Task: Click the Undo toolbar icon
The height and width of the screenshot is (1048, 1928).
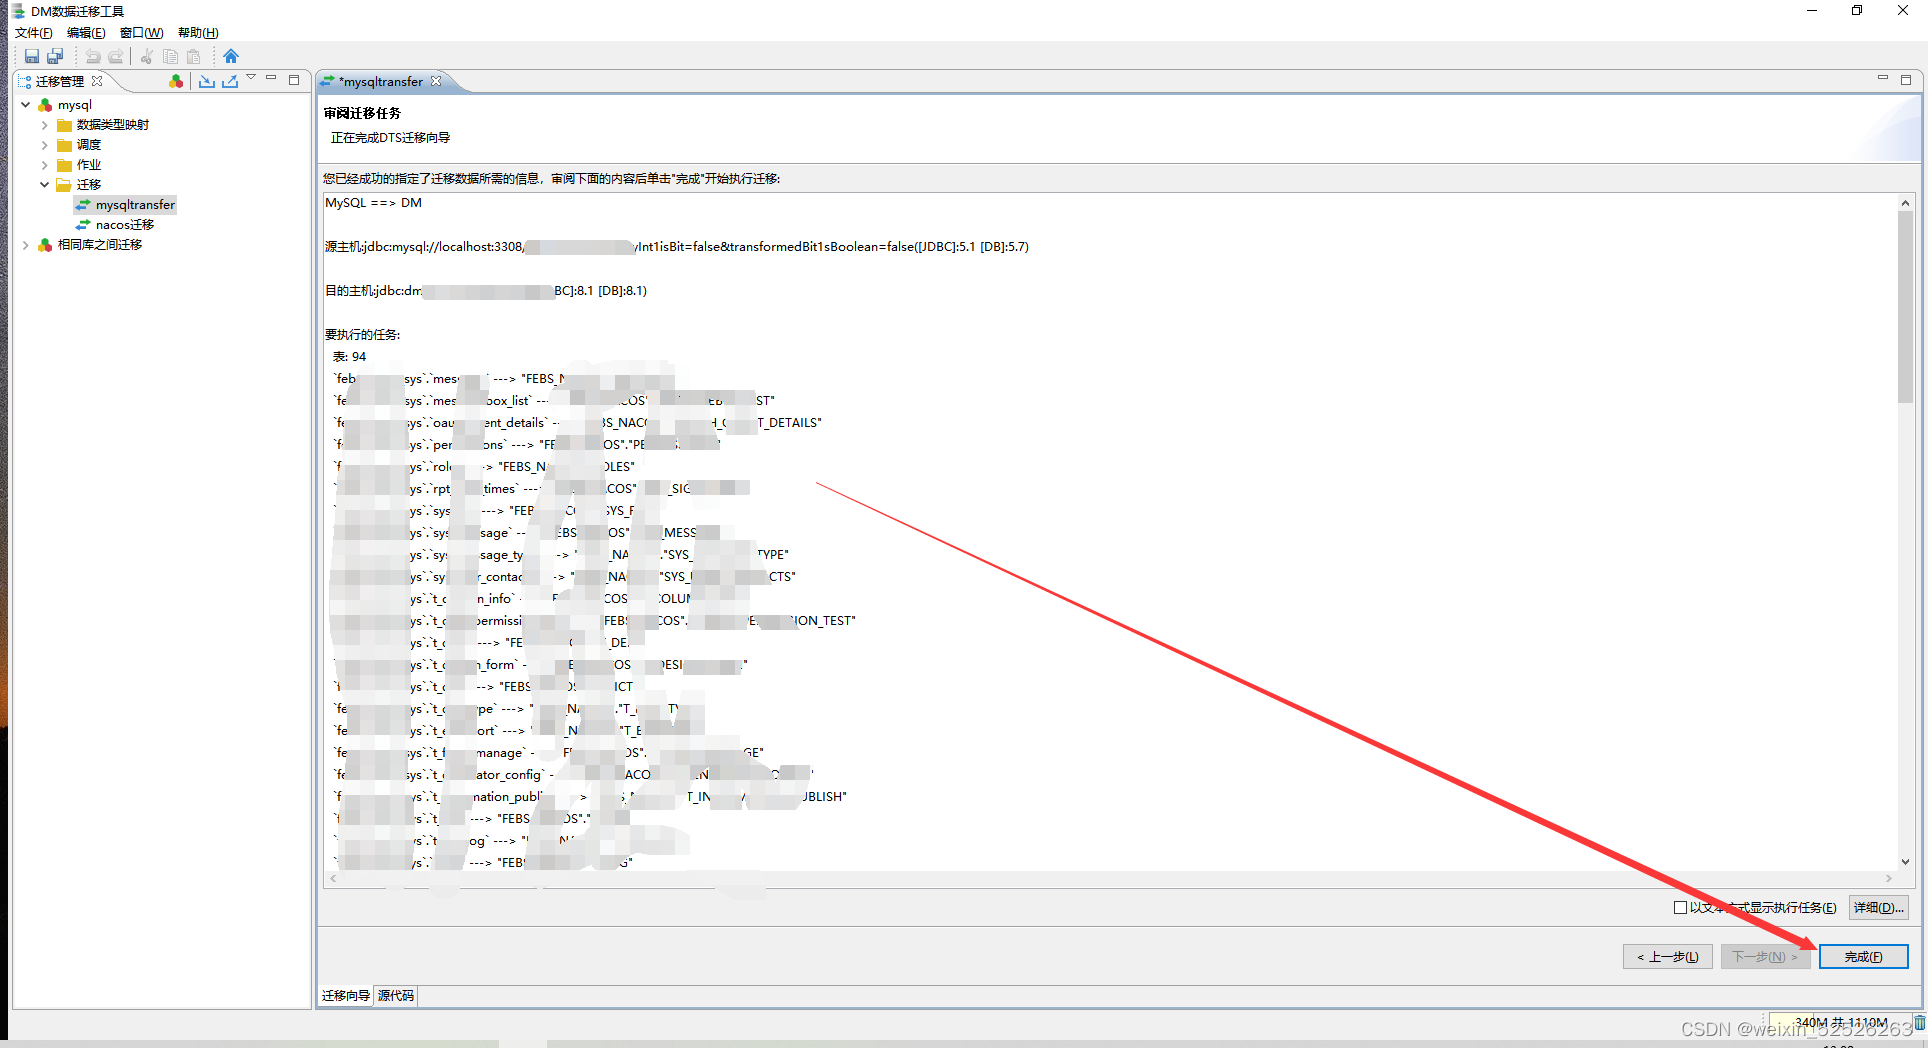Action: [93, 56]
